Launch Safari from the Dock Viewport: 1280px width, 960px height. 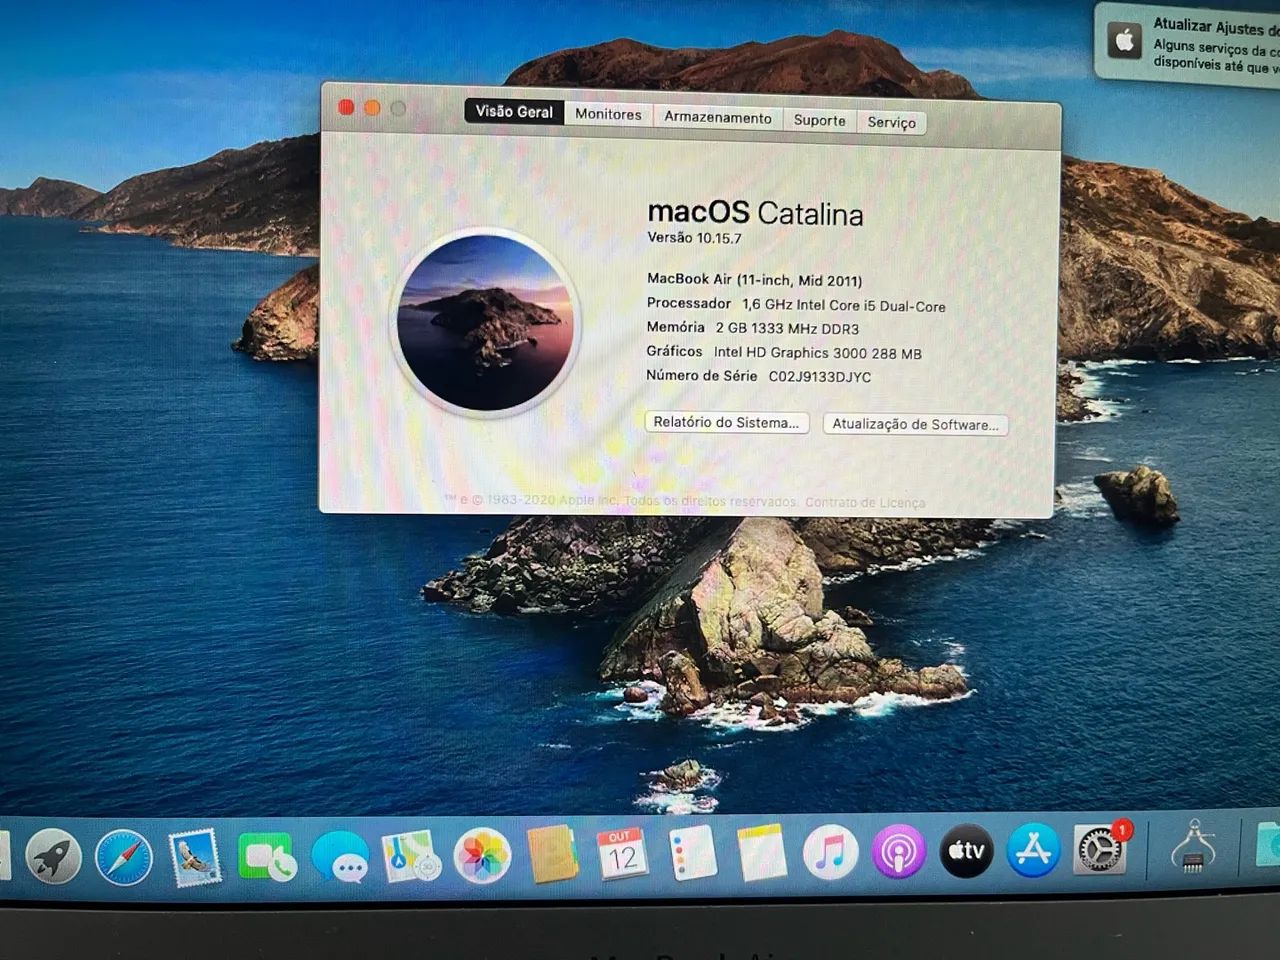click(124, 858)
